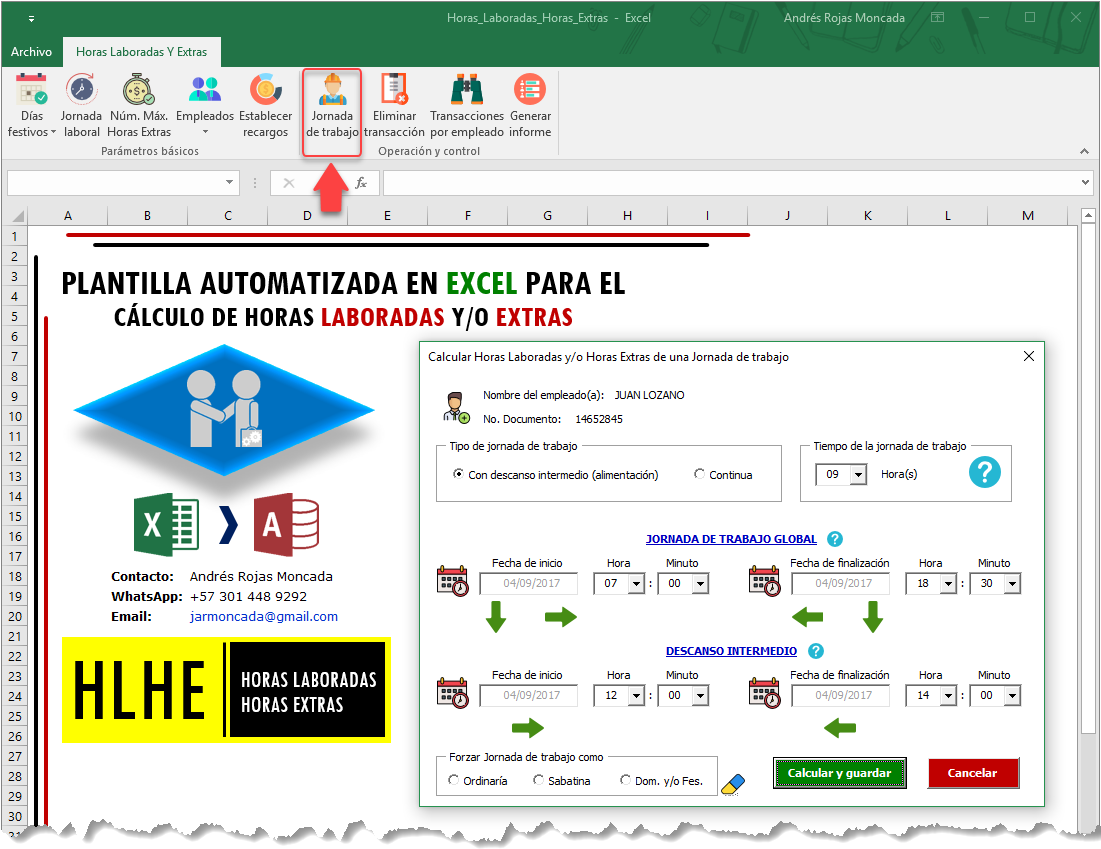Image resolution: width=1101 pixels, height=849 pixels.
Task: Click global Fecha de inicio date field
Action: tap(529, 584)
